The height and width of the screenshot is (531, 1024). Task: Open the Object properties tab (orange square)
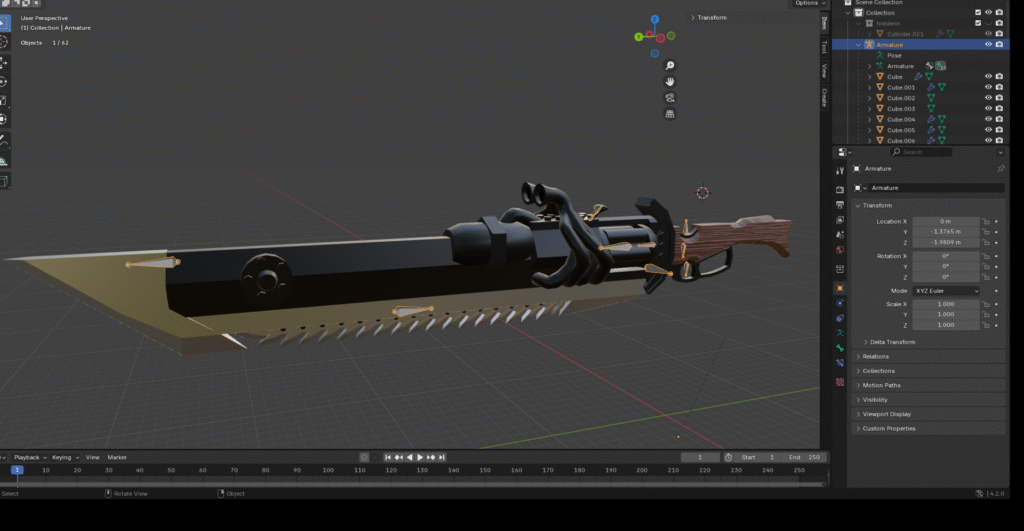click(840, 288)
